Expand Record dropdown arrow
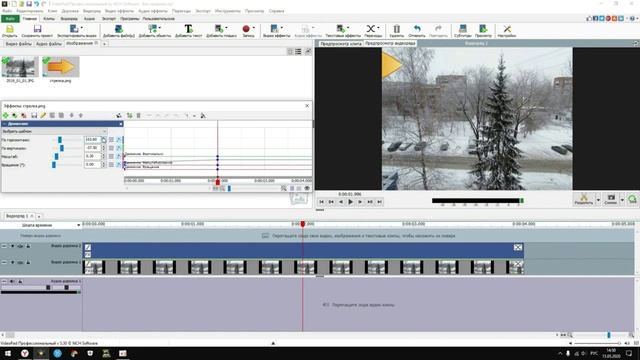Viewport: 640px width, 360px height. tap(253, 28)
